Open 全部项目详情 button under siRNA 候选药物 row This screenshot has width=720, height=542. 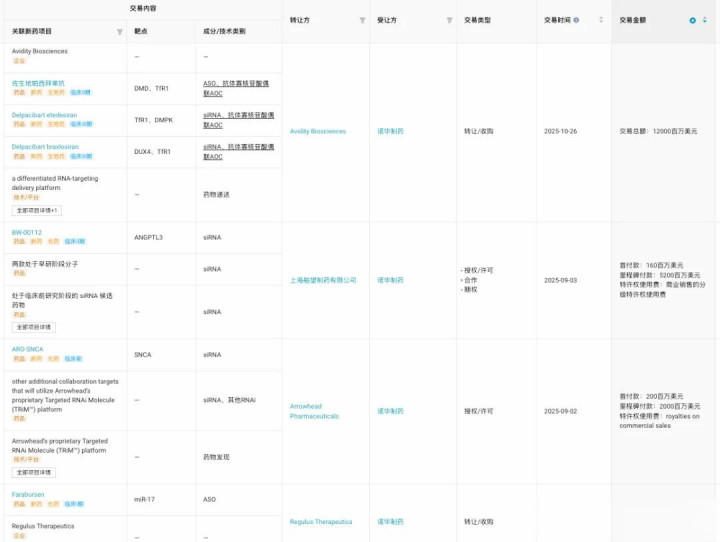(x=34, y=327)
